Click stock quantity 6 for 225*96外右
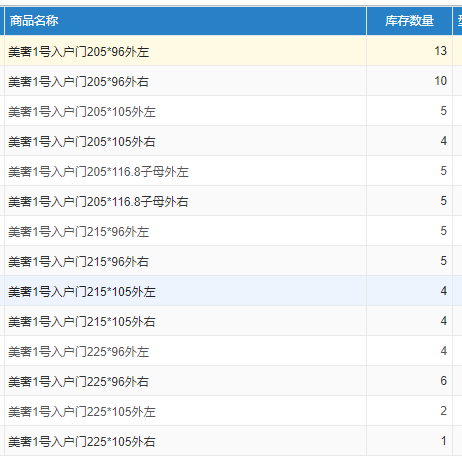462x461 pixels. [443, 381]
